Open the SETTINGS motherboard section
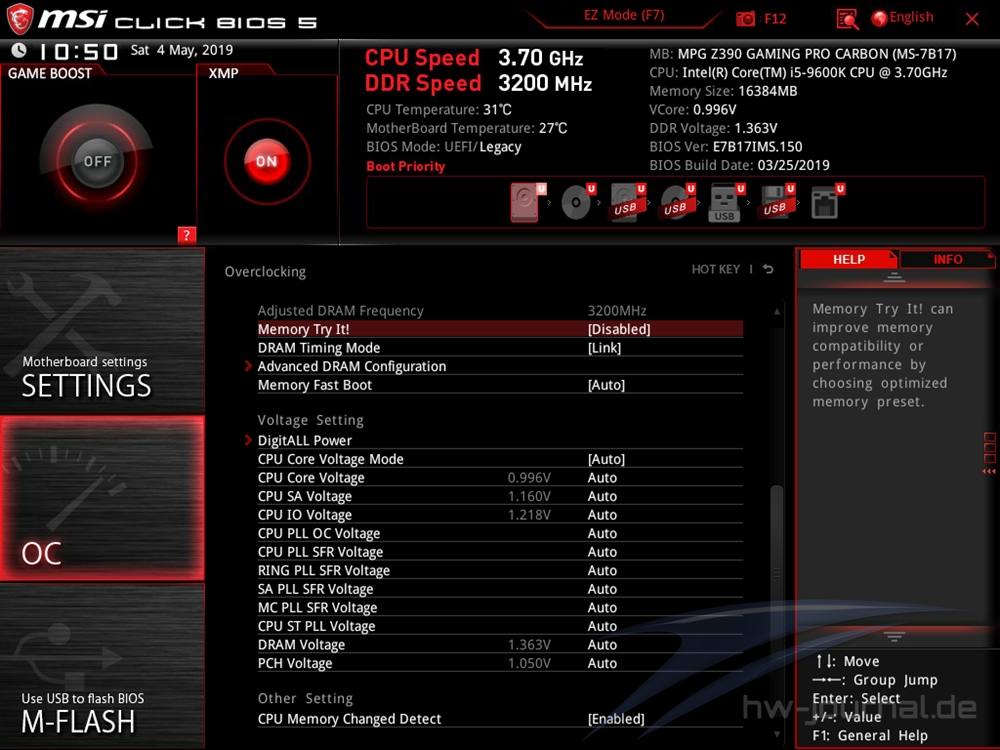 (102, 330)
